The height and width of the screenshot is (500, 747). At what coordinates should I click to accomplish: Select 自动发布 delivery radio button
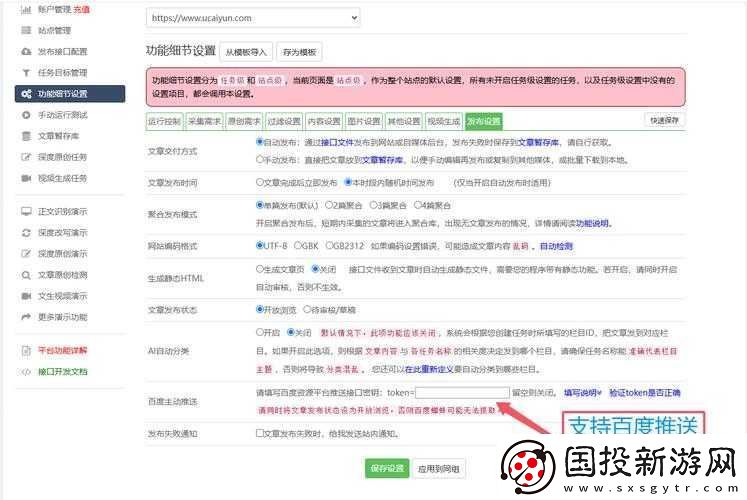(x=260, y=142)
